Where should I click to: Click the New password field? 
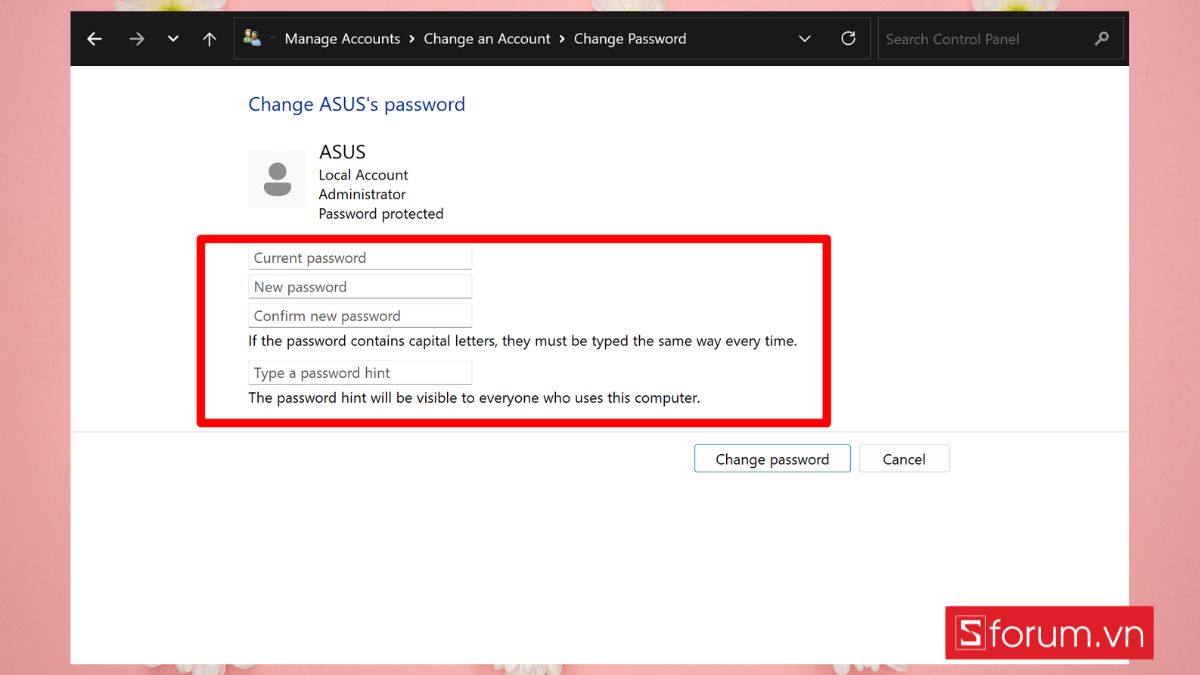[360, 287]
